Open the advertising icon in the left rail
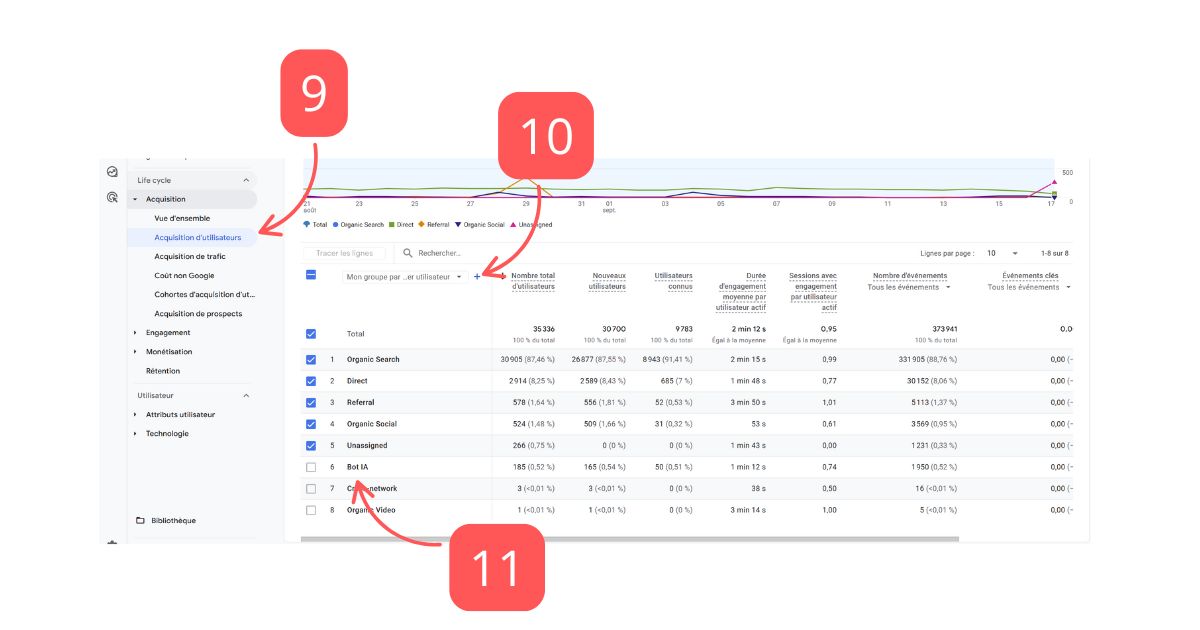Viewport: 1200px width, 630px height. (113, 197)
